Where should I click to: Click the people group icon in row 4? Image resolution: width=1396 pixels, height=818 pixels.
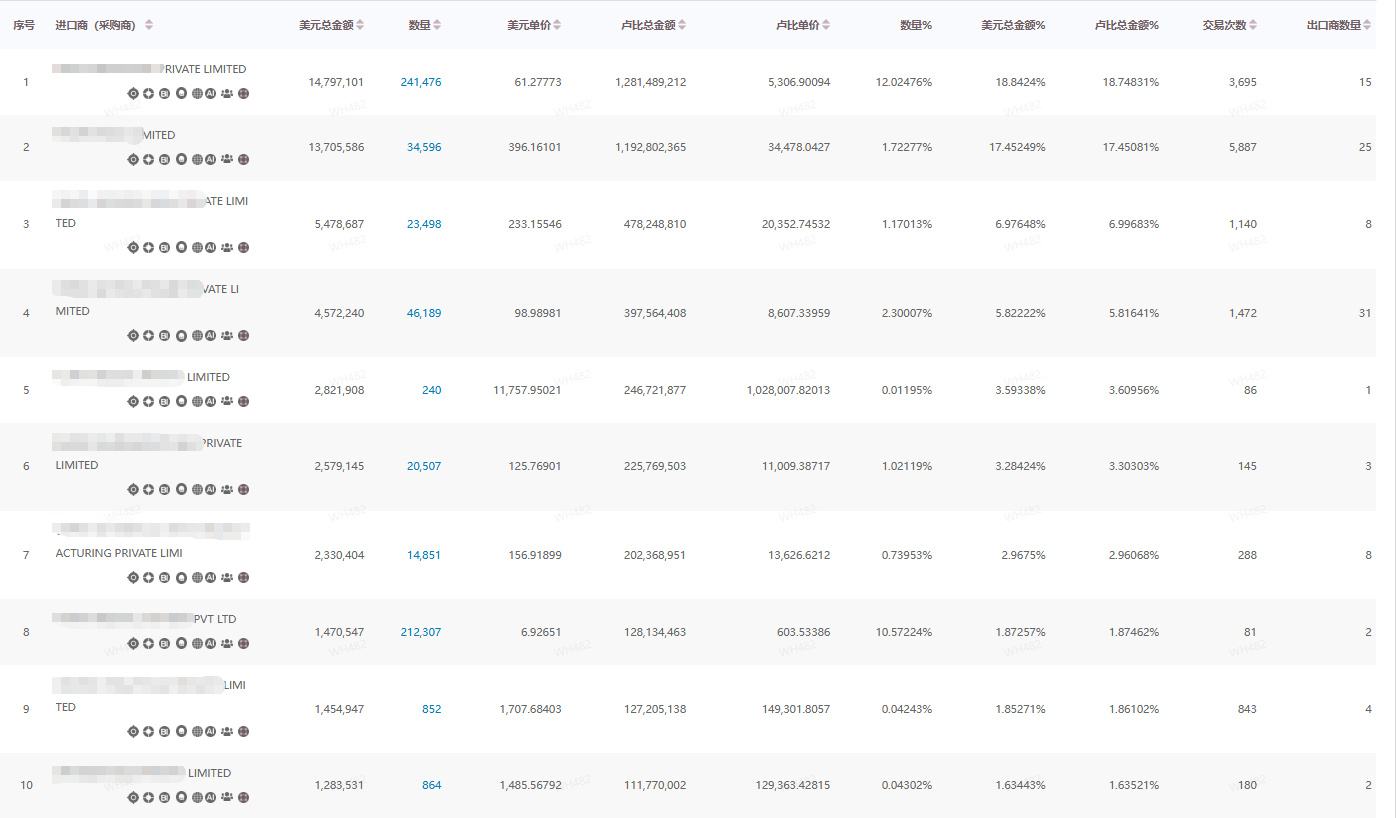[227, 335]
